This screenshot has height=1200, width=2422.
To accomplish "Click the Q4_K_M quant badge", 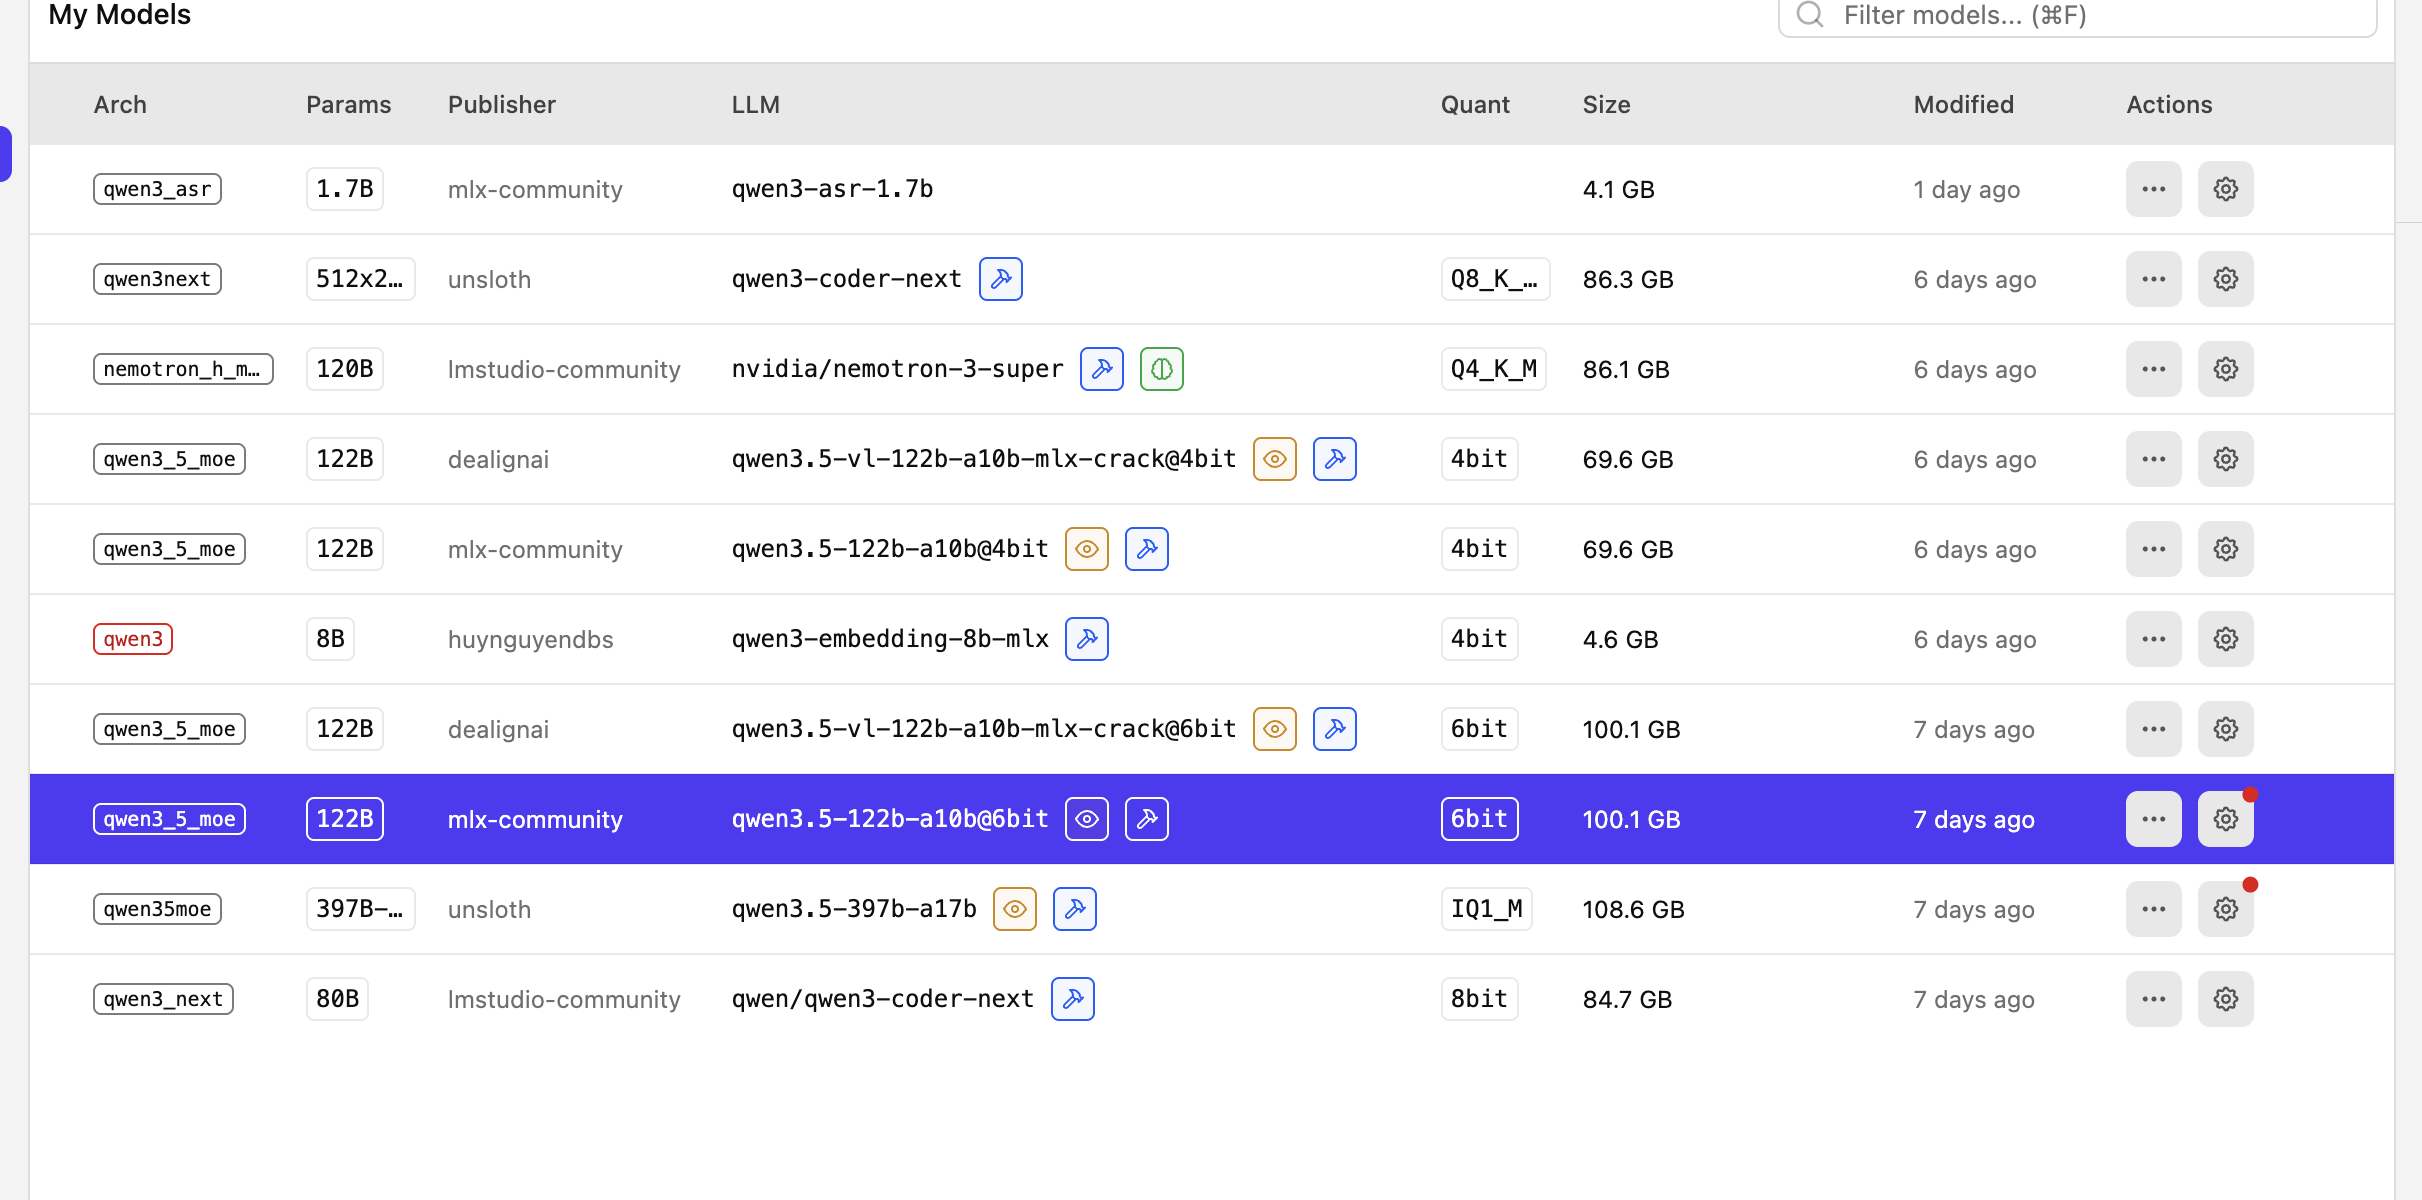I will (1493, 369).
